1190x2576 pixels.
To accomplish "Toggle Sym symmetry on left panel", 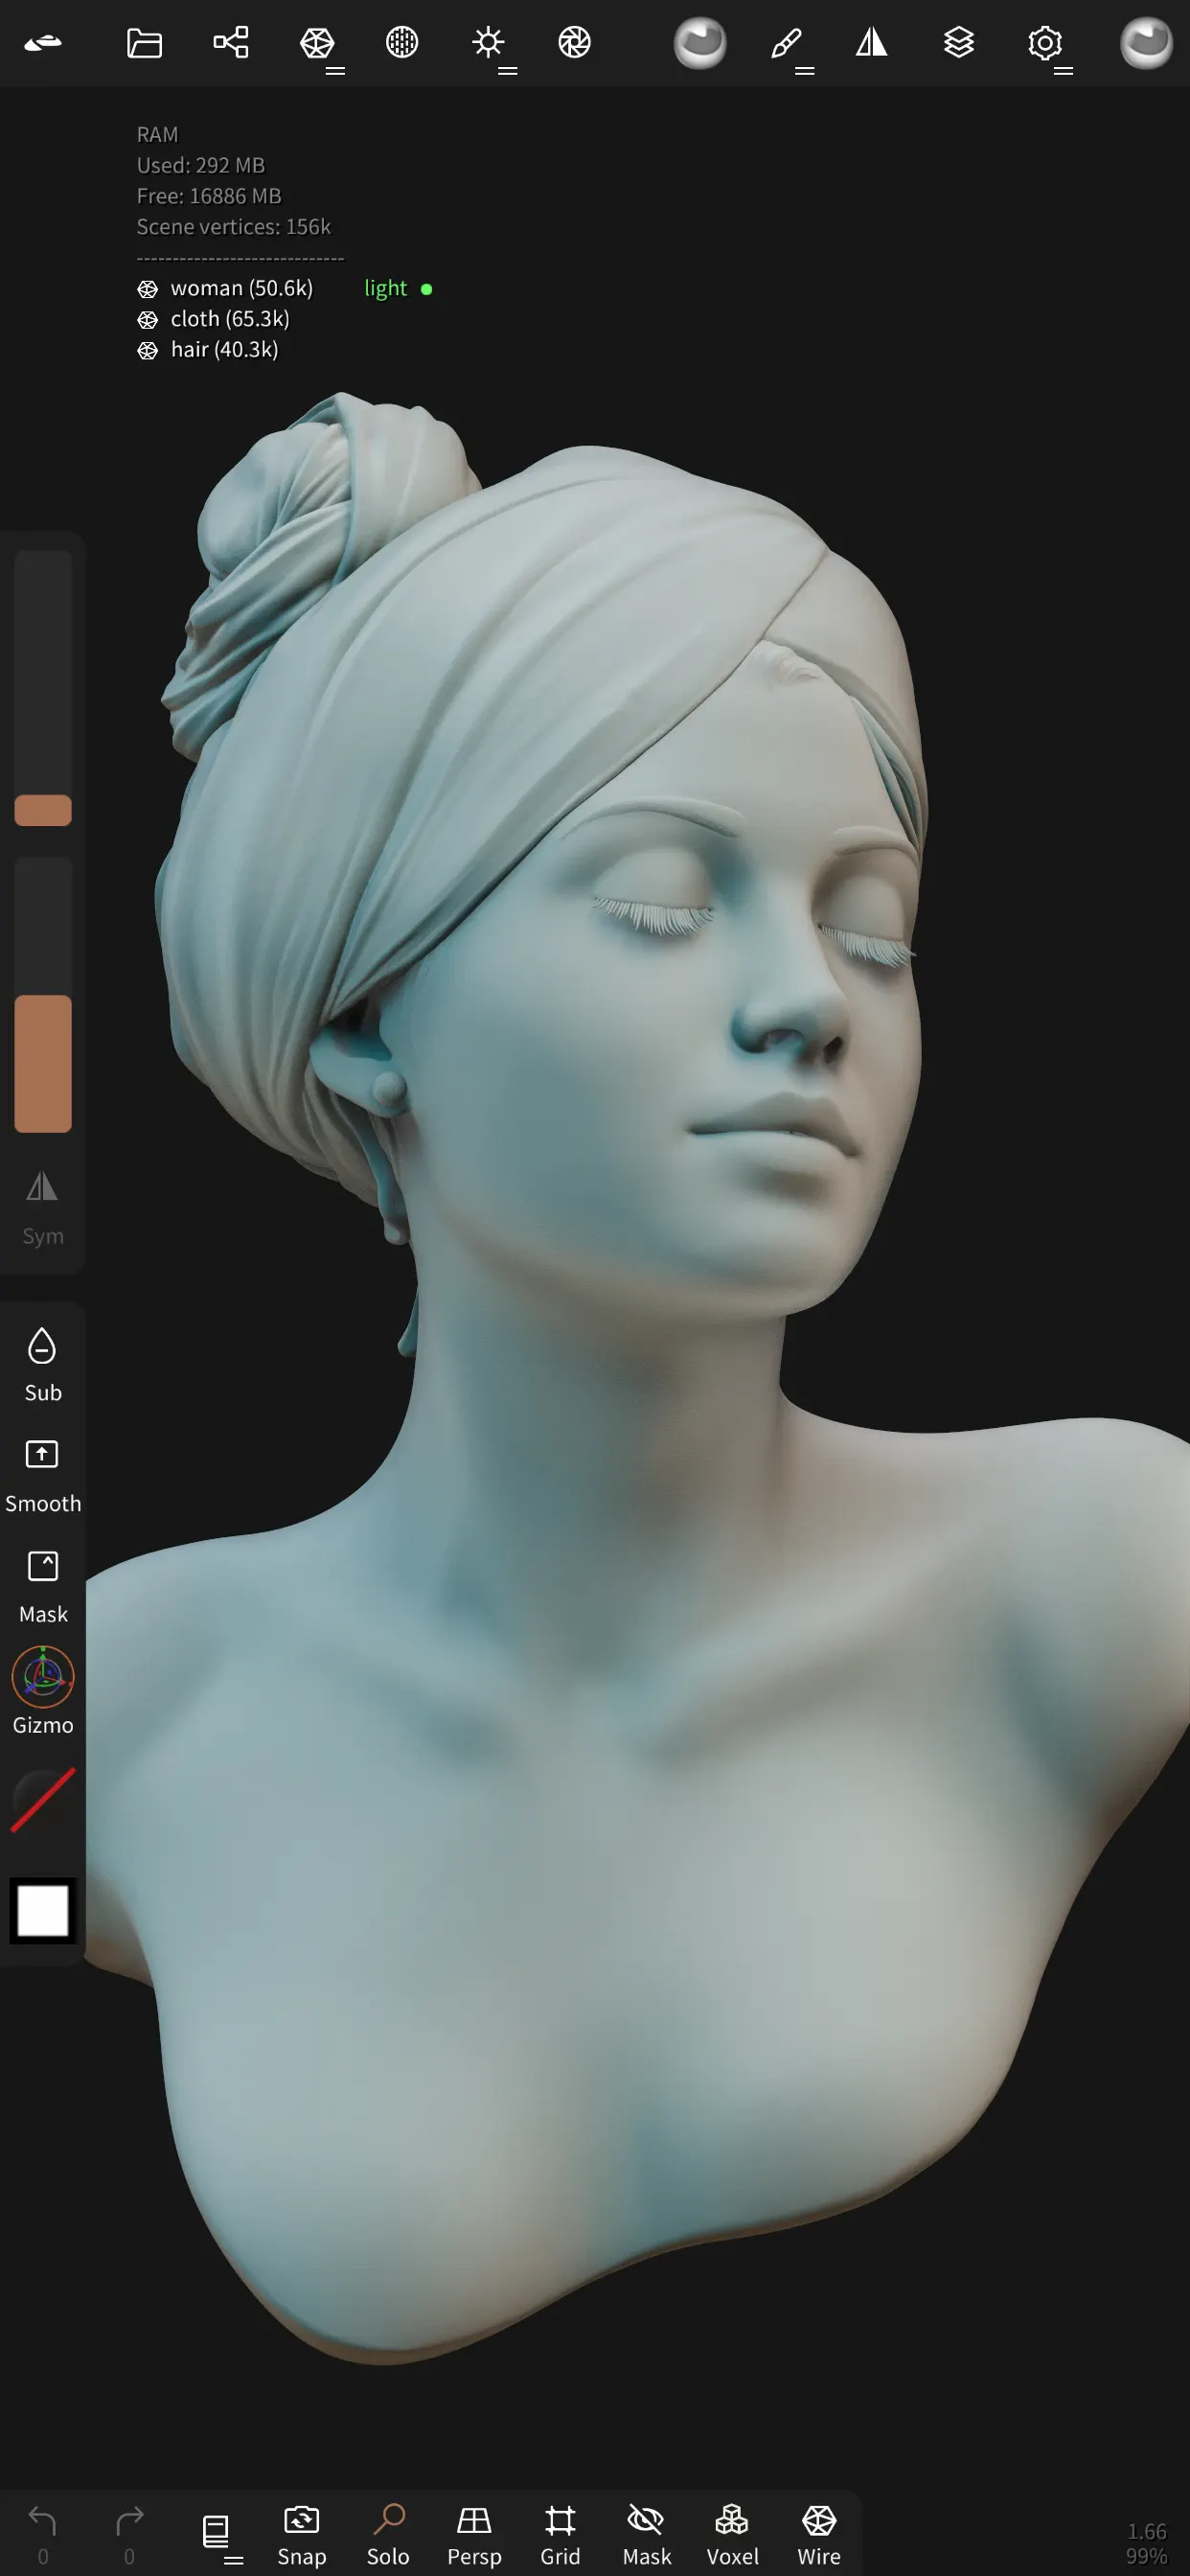I will pyautogui.click(x=43, y=1208).
